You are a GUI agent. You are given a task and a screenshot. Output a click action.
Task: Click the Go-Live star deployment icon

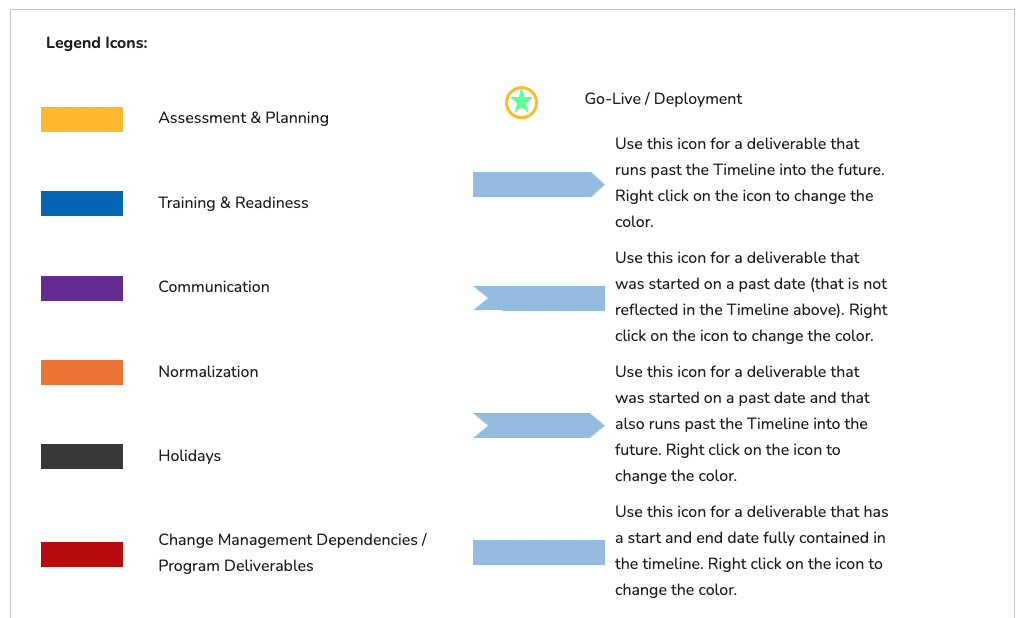[521, 102]
